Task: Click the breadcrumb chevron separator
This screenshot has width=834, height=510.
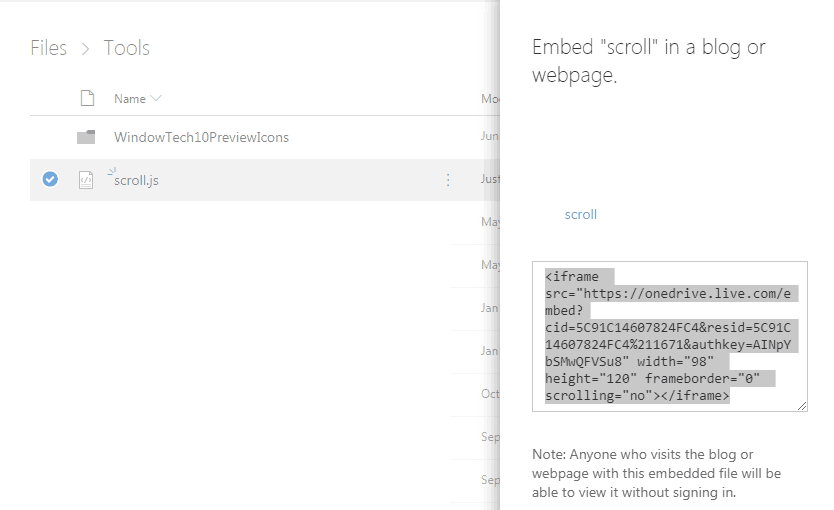Action: click(85, 49)
